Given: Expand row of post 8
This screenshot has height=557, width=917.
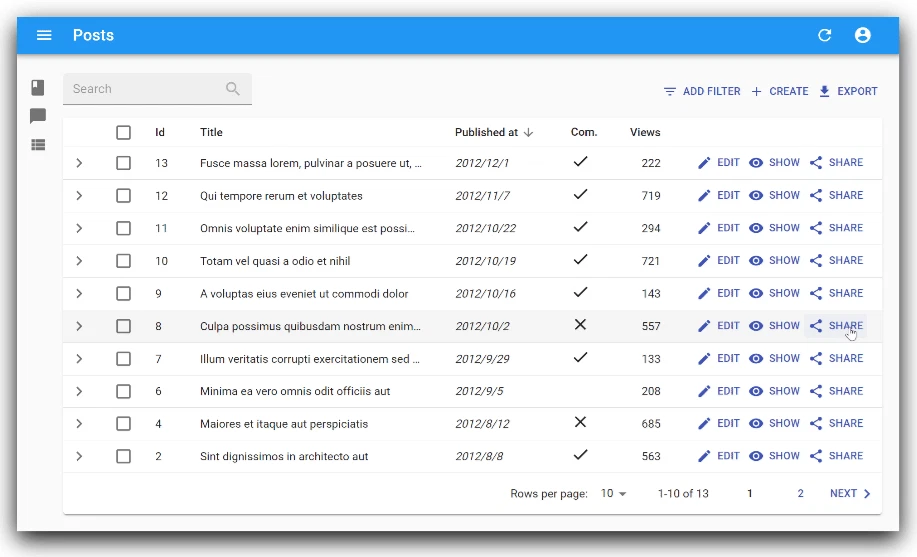Looking at the screenshot, I should (x=79, y=326).
